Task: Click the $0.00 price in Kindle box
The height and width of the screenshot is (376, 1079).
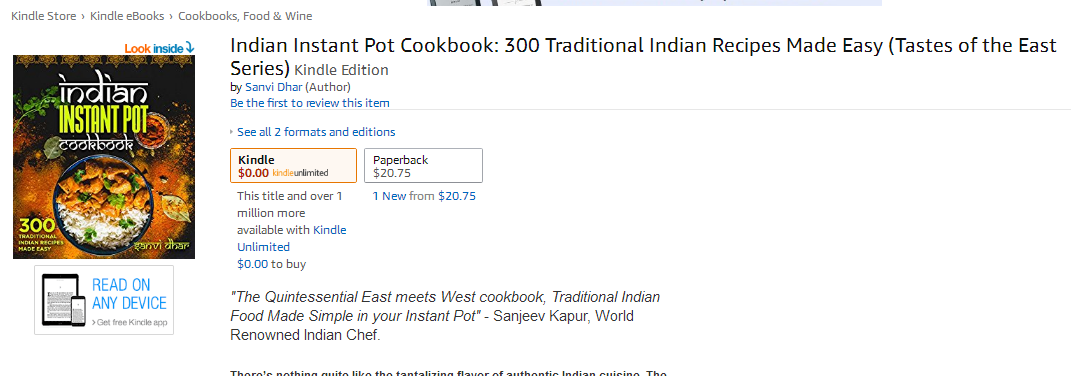Action: [x=253, y=173]
